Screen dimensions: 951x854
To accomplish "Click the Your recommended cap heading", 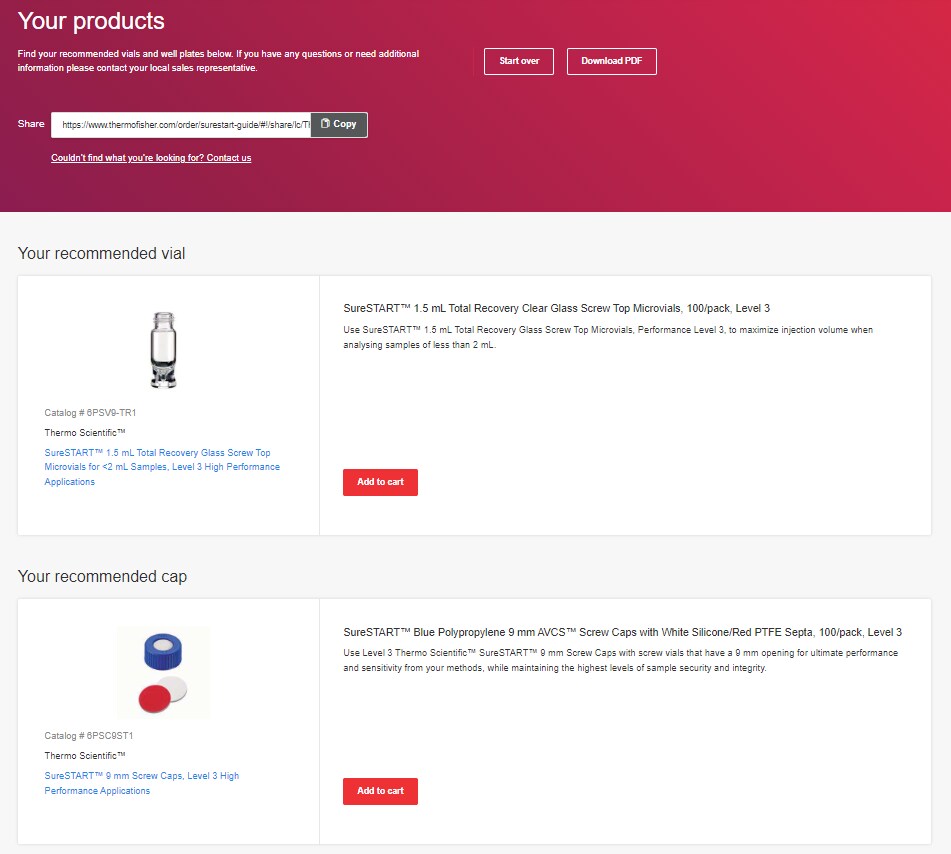I will (102, 576).
